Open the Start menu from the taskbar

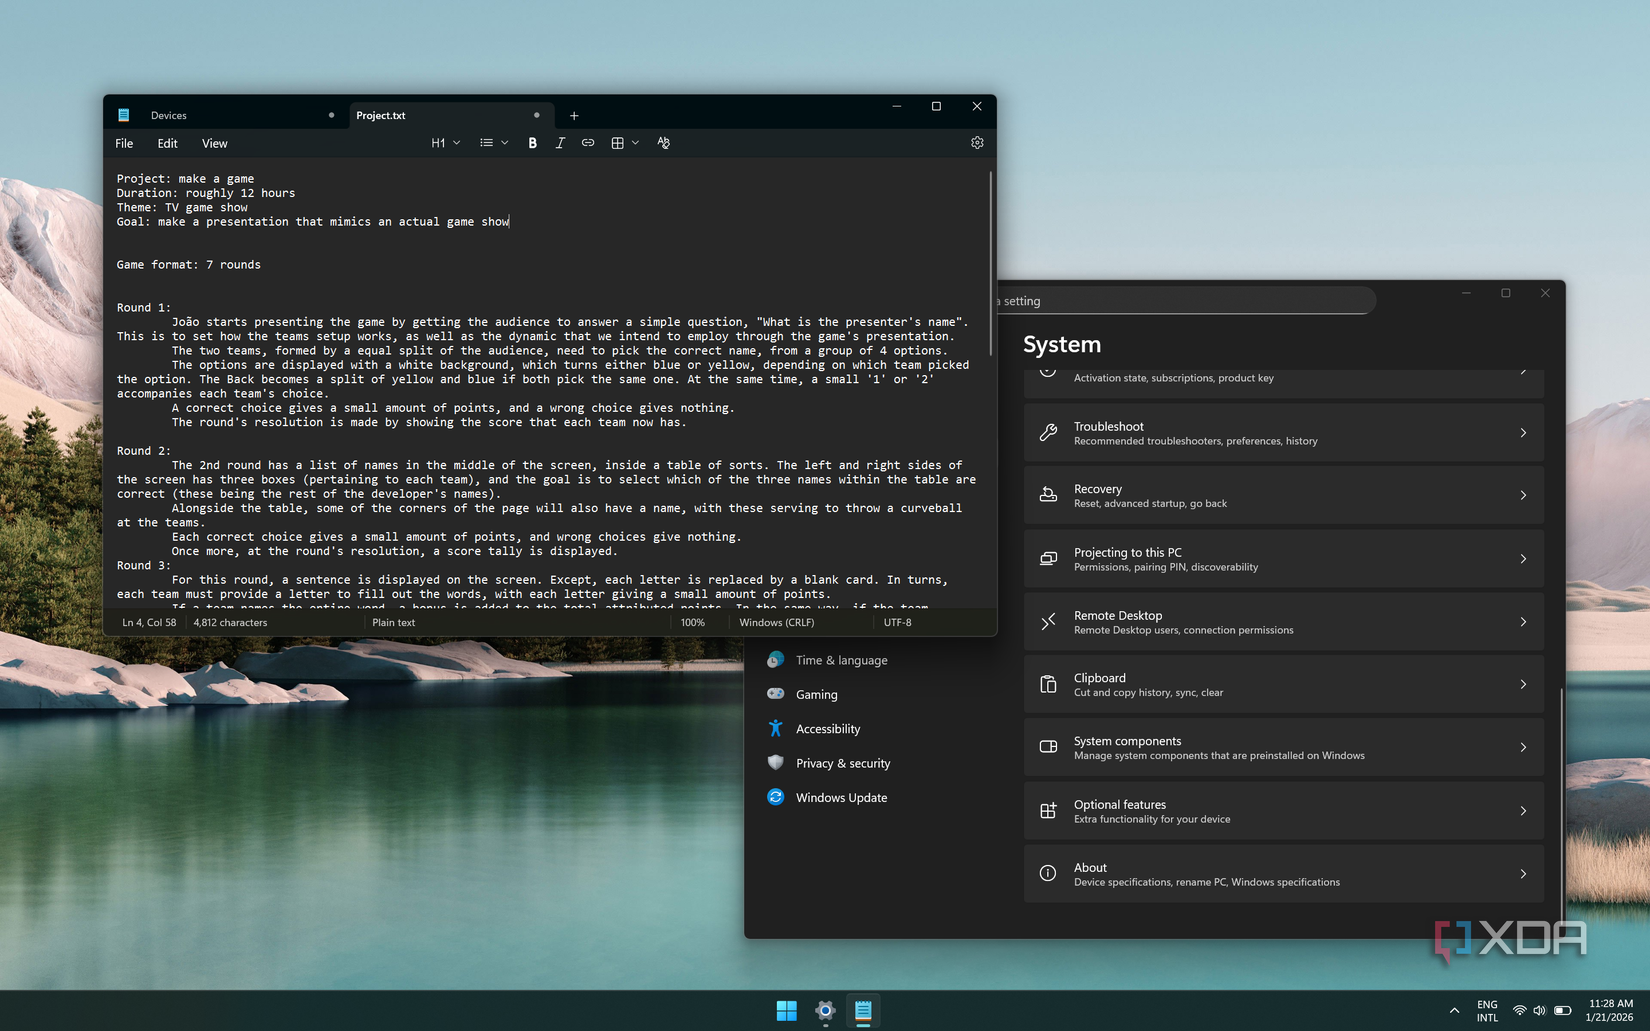(x=786, y=1011)
